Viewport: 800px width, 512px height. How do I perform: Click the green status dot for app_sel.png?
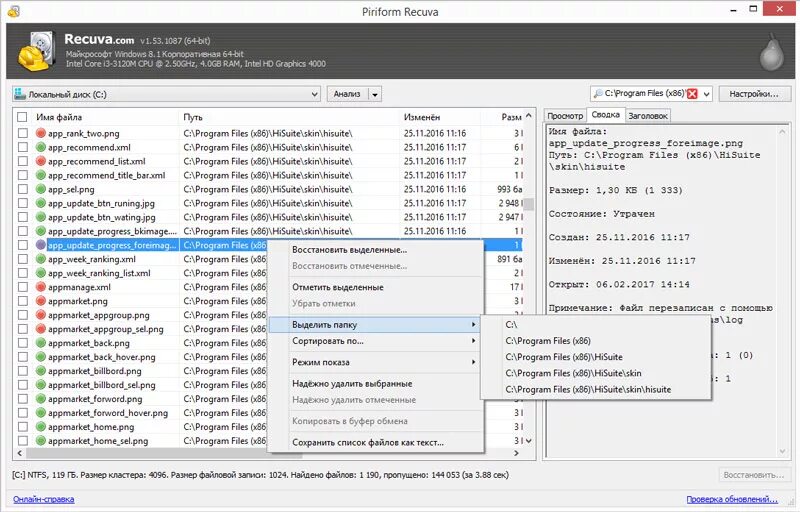[x=41, y=189]
